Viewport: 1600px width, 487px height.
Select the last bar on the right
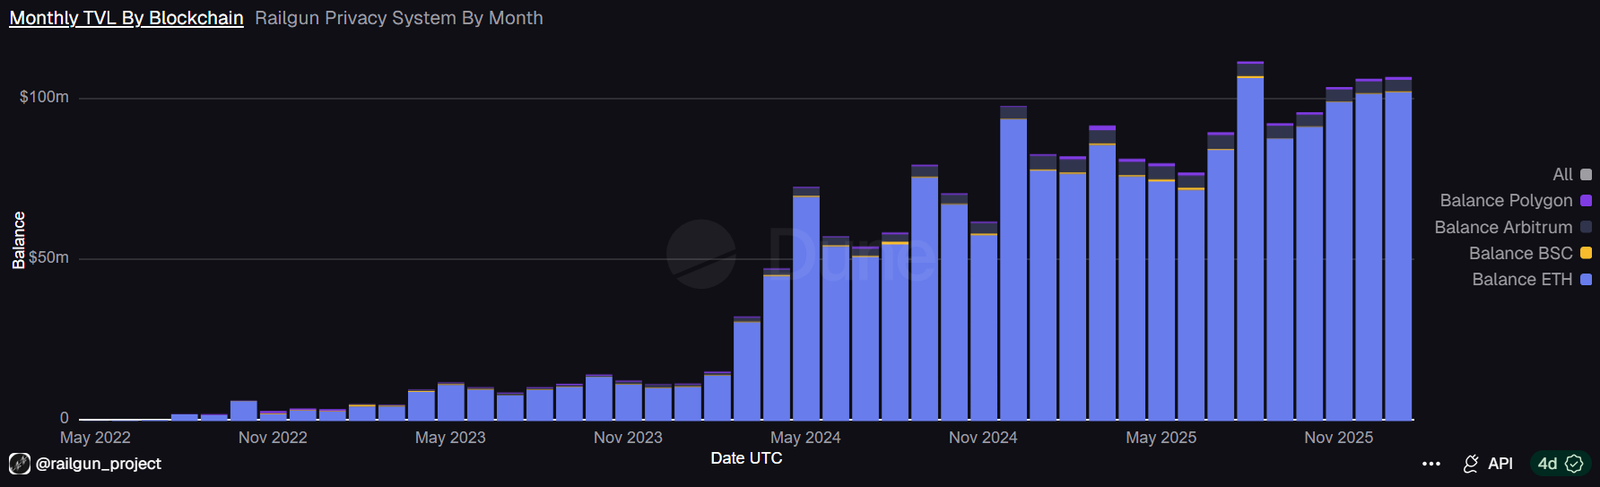click(1398, 250)
